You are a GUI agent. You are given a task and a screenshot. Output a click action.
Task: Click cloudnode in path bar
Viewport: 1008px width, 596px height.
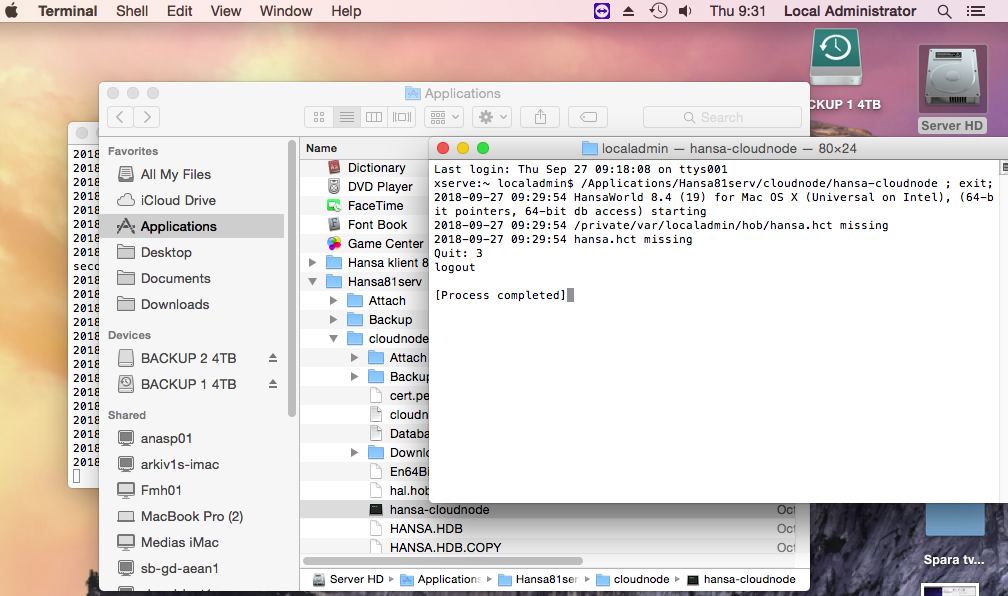pyautogui.click(x=633, y=579)
